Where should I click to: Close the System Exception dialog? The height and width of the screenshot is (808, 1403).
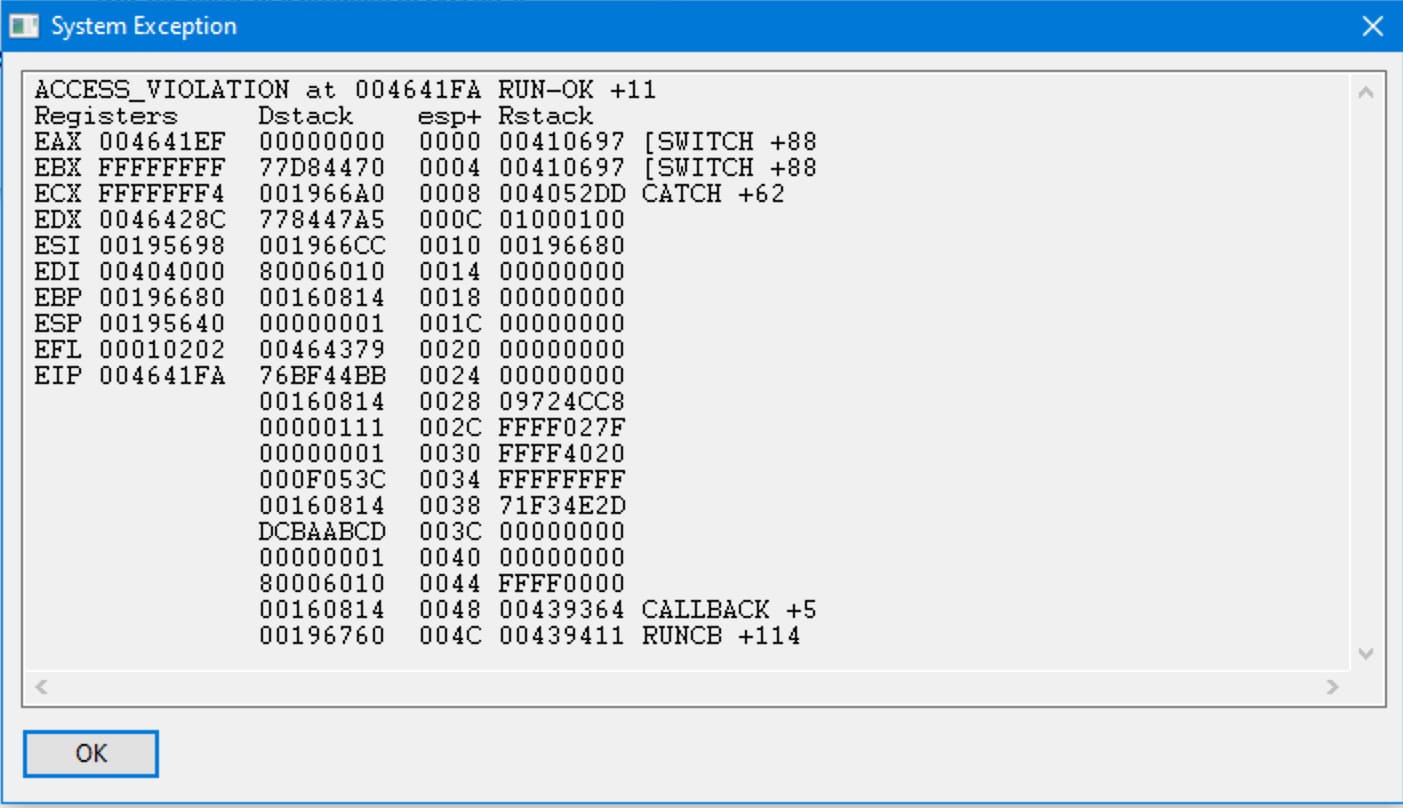(x=1373, y=27)
